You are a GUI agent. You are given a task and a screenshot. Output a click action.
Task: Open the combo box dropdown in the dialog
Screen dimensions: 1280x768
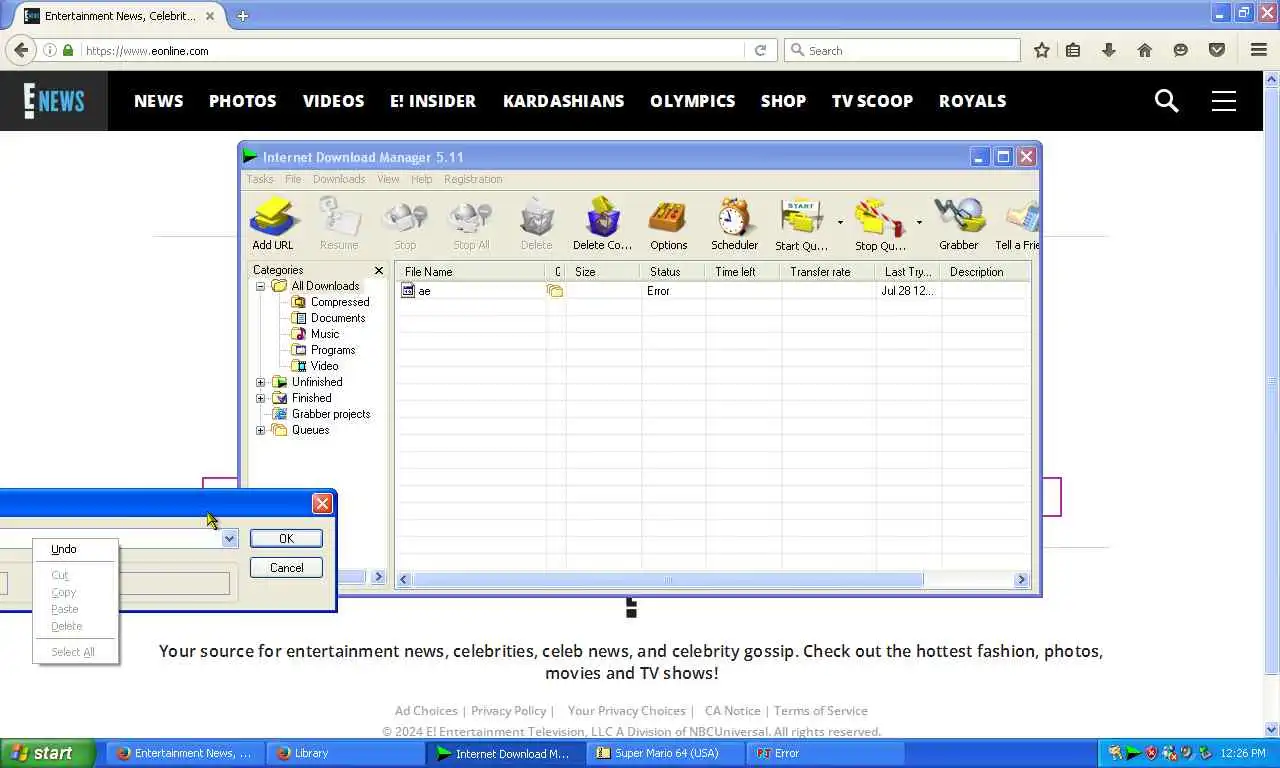(229, 539)
